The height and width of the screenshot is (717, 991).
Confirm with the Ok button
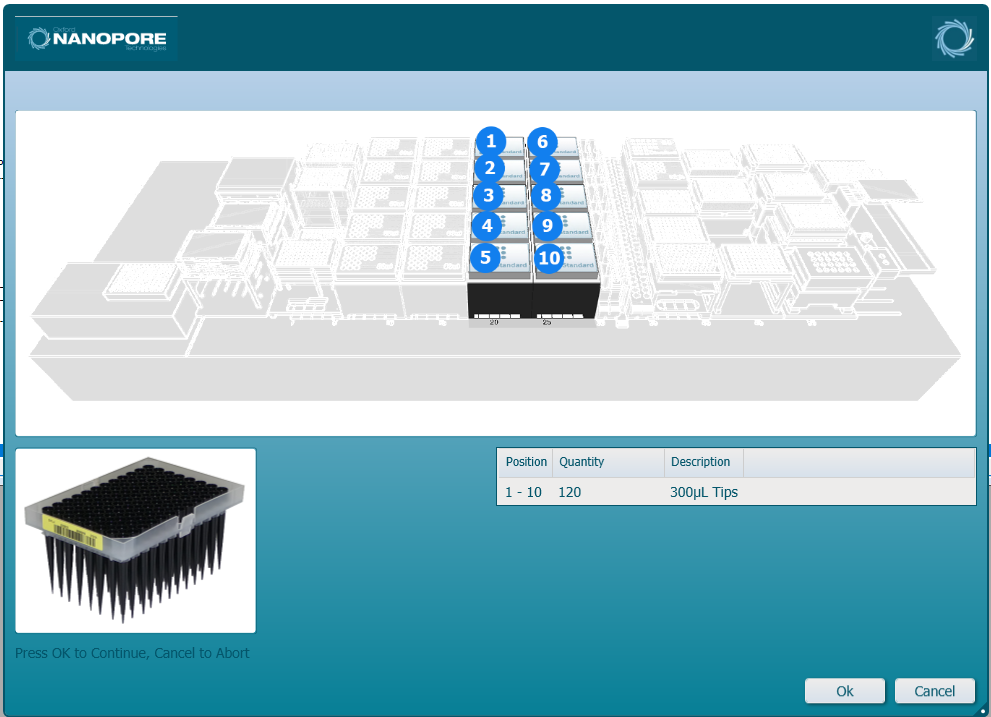[844, 691]
